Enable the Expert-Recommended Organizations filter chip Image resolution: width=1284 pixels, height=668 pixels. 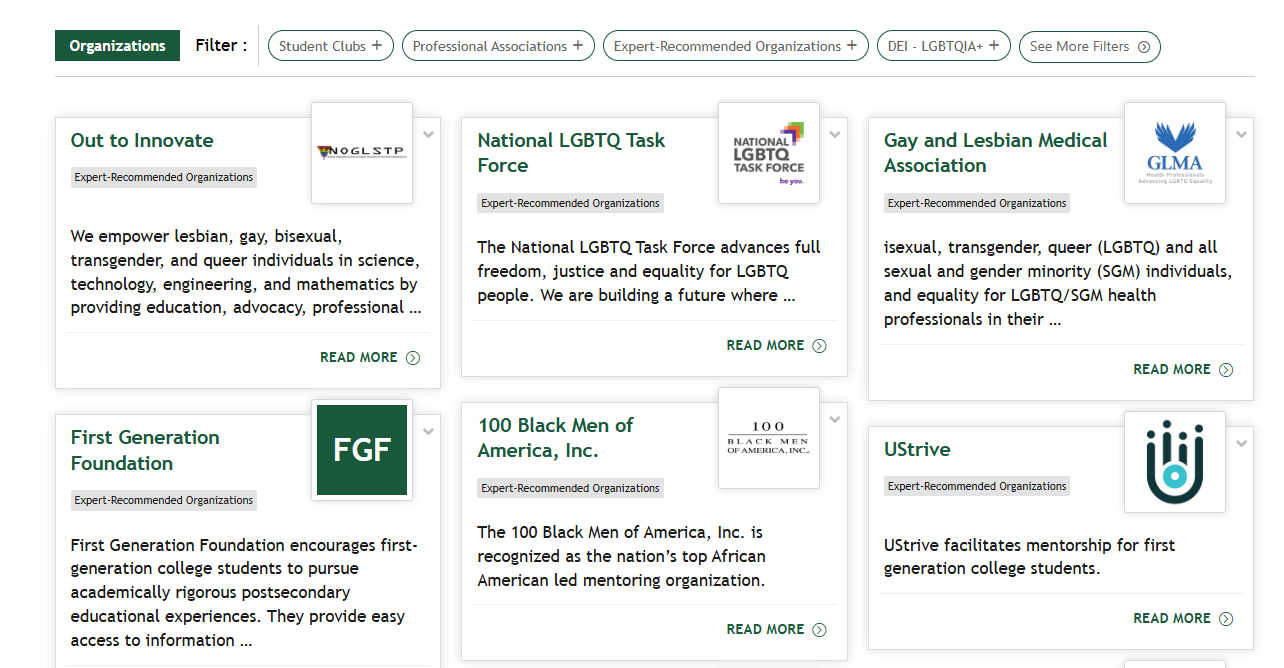(734, 46)
